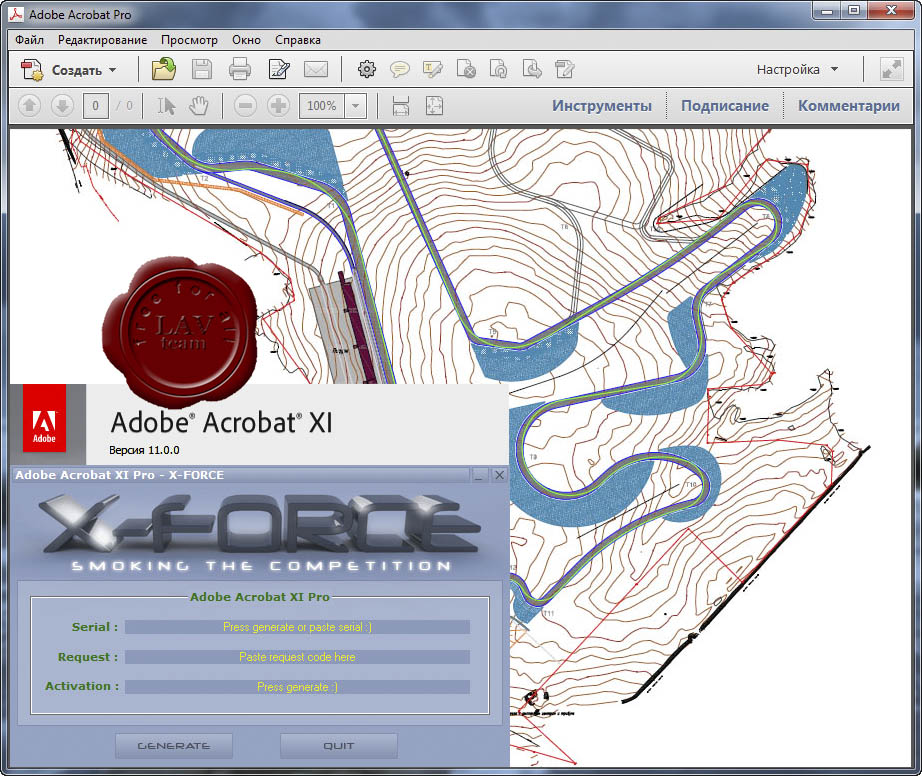Click the page with circular arrow icon
Image resolution: width=922 pixels, height=776 pixels.
(x=499, y=69)
